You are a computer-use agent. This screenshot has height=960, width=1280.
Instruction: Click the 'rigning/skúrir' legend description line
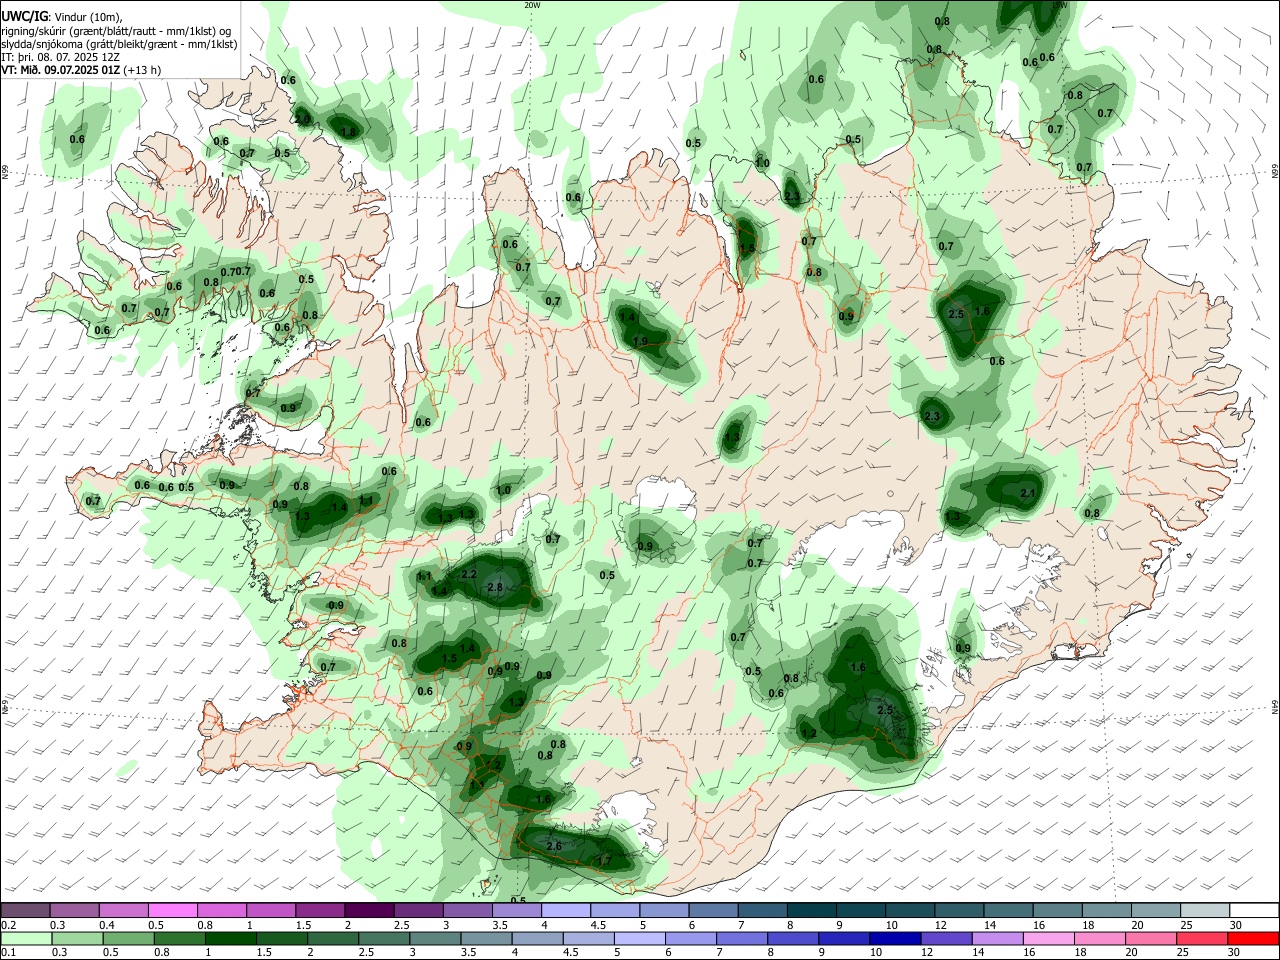click(x=118, y=31)
